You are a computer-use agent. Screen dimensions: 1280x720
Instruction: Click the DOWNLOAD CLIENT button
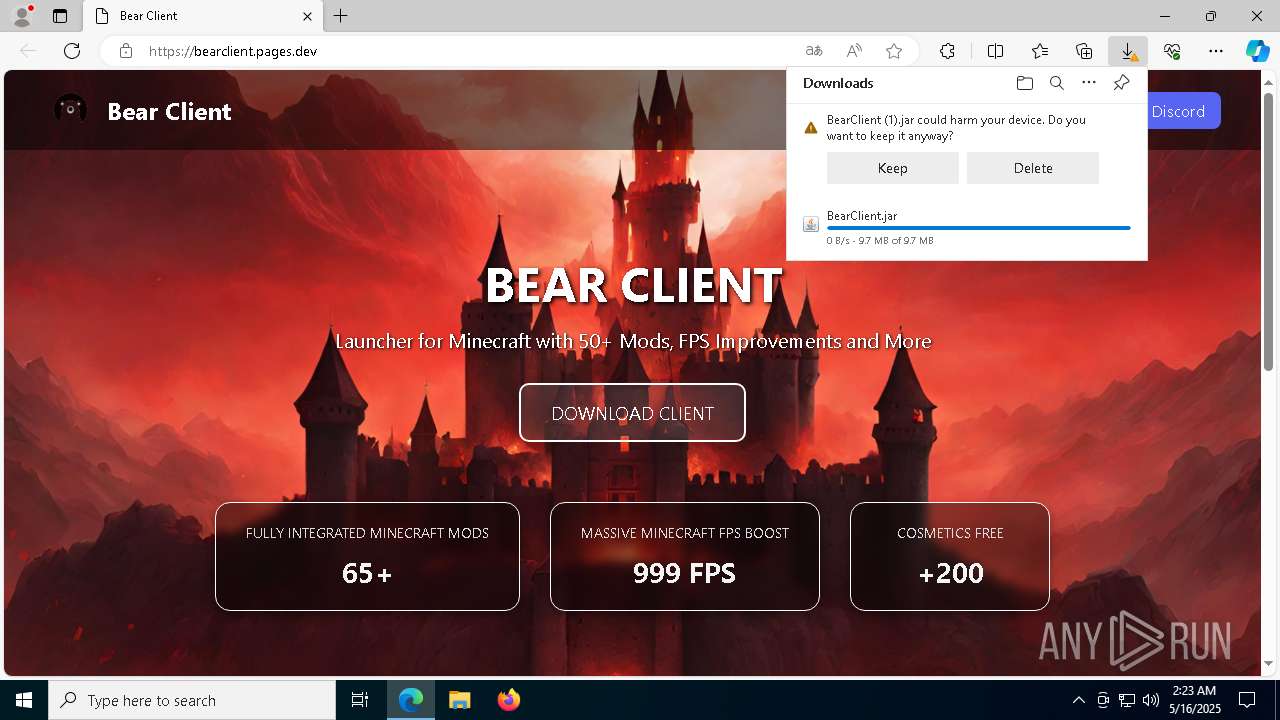pyautogui.click(x=632, y=412)
